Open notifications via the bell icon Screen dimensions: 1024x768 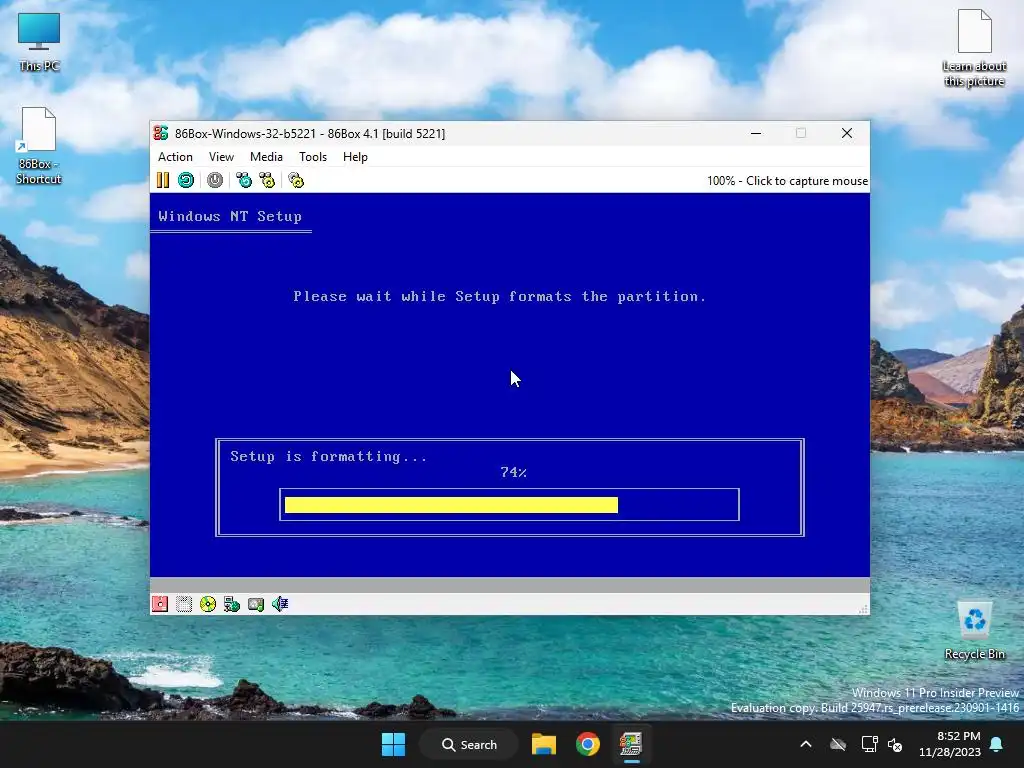997,744
